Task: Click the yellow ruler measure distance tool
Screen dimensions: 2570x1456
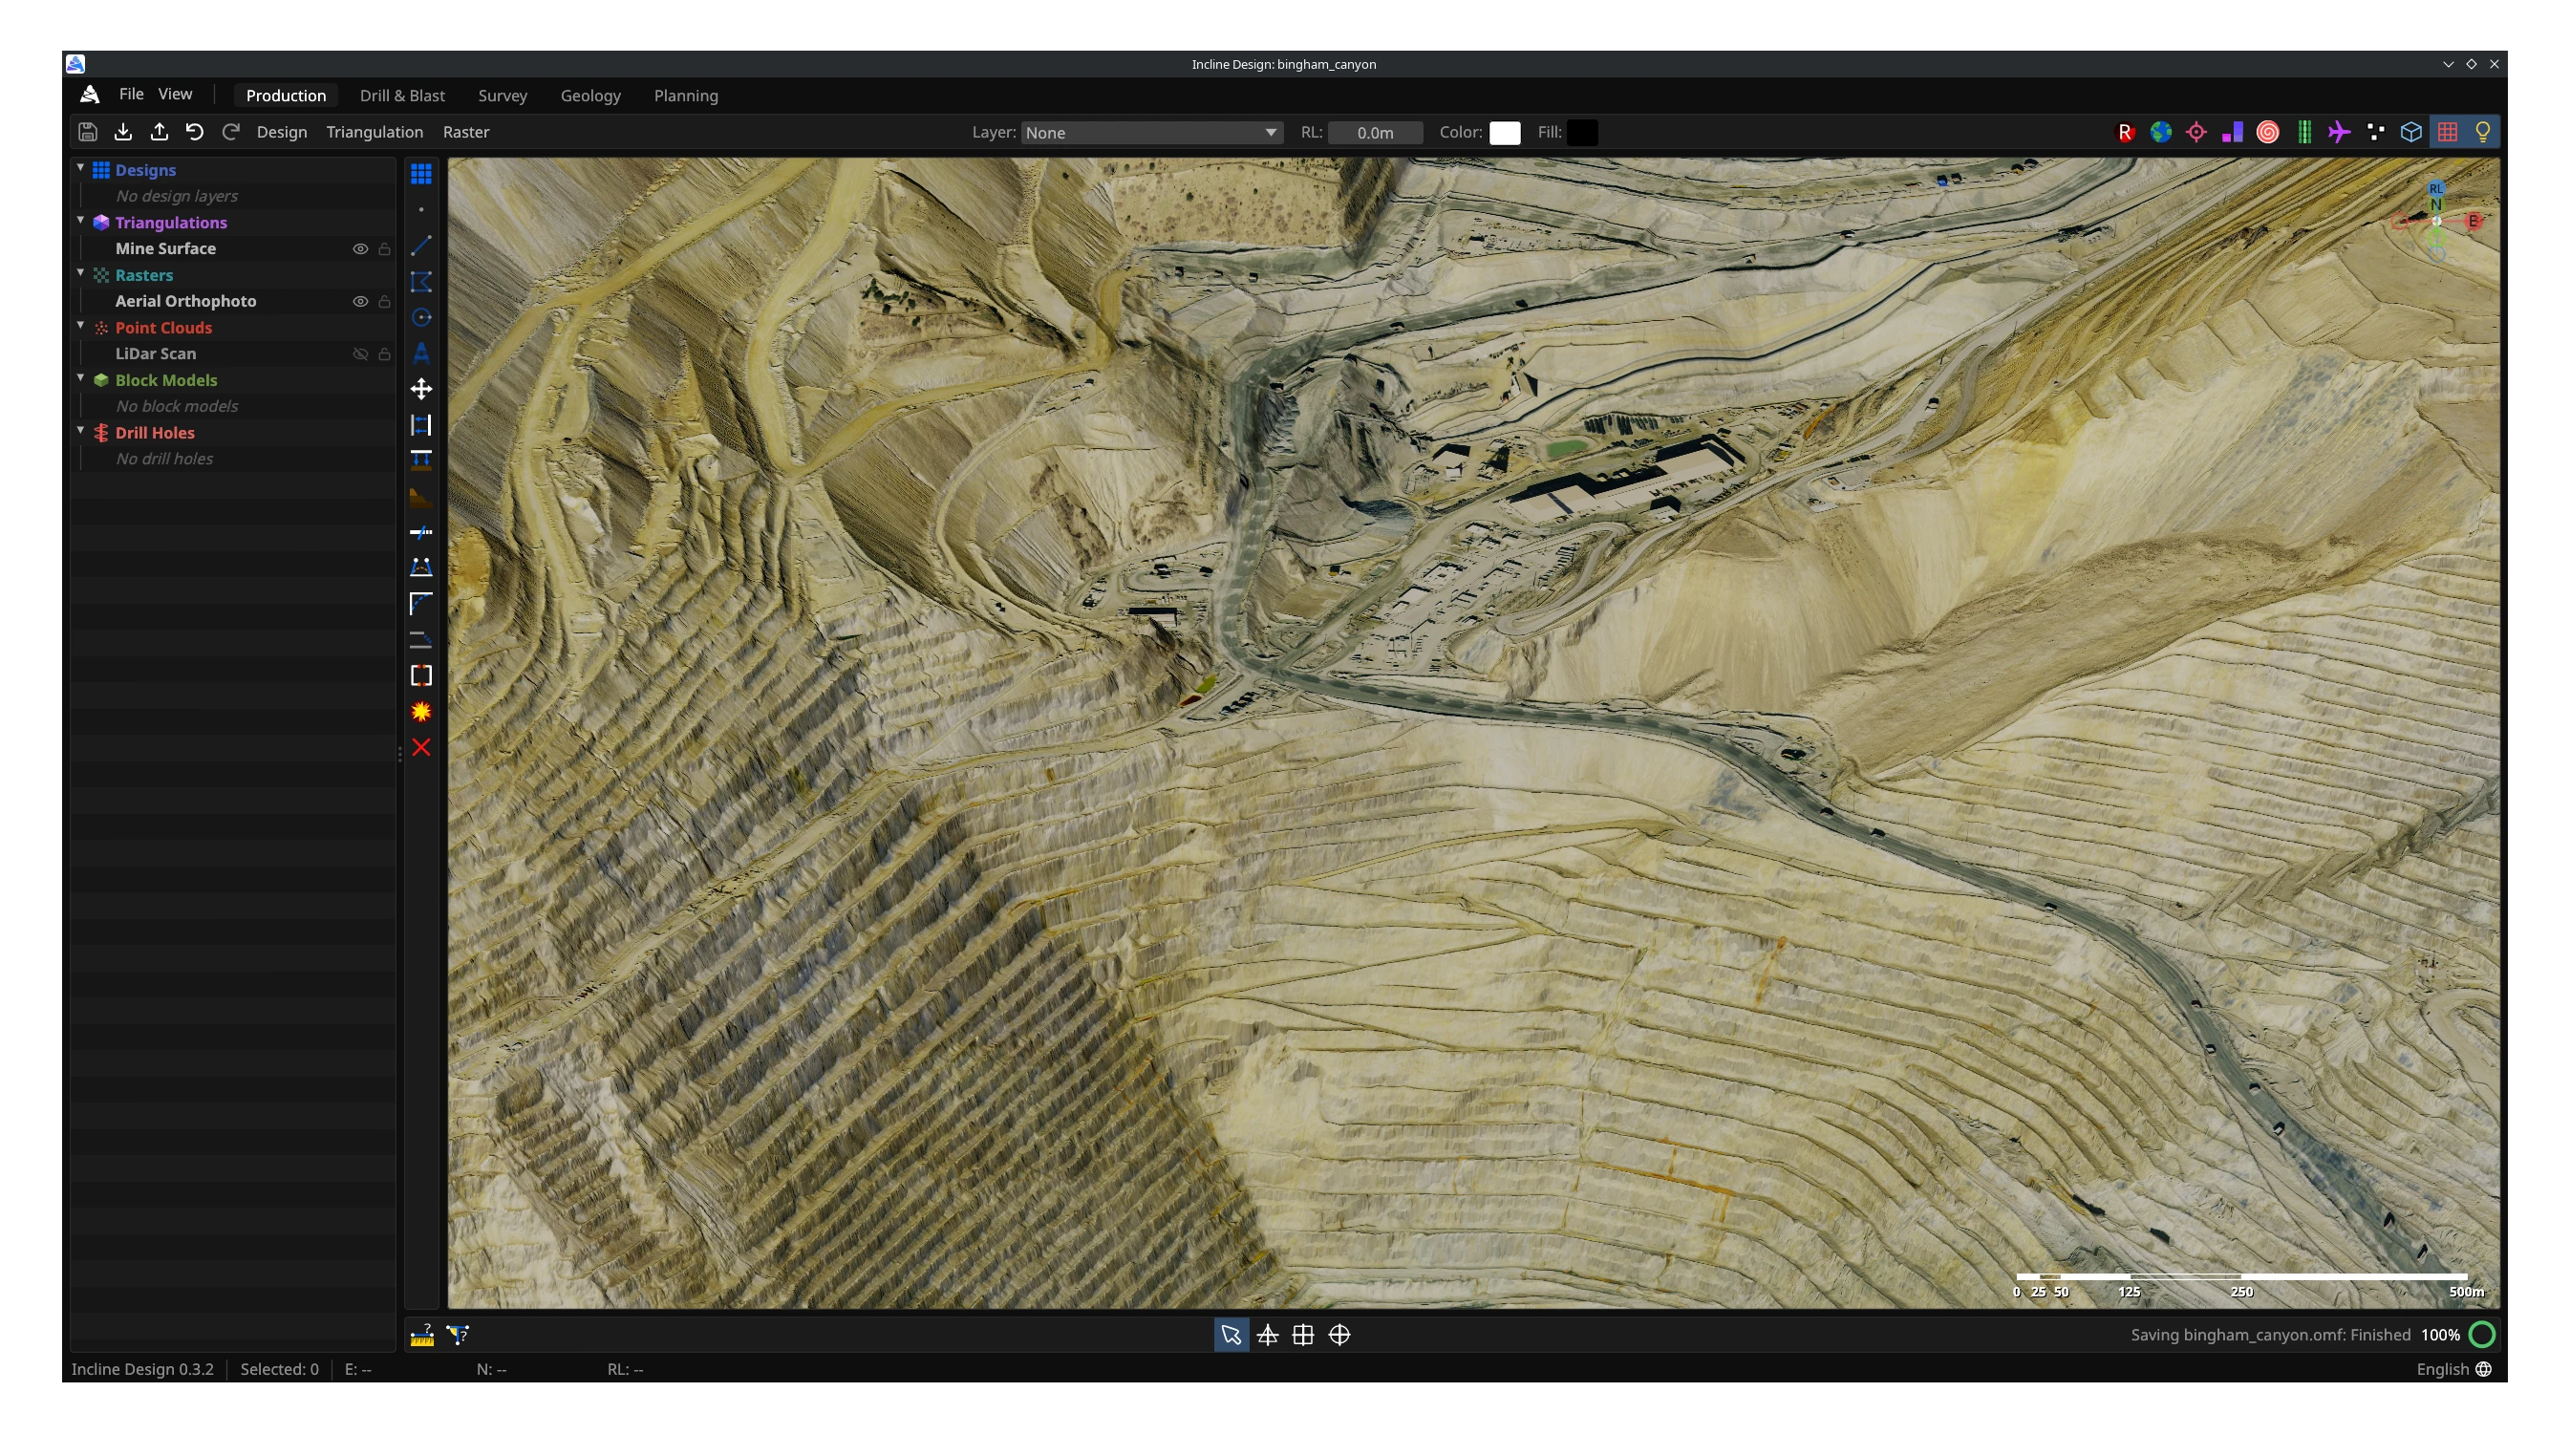Action: pos(422,1335)
